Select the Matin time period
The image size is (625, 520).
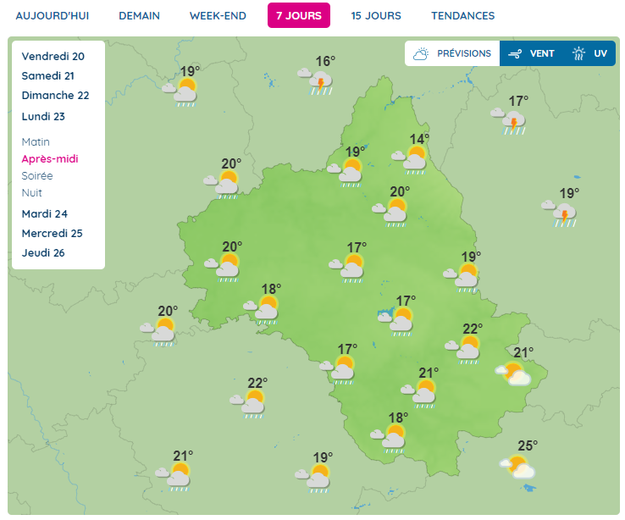click(35, 142)
